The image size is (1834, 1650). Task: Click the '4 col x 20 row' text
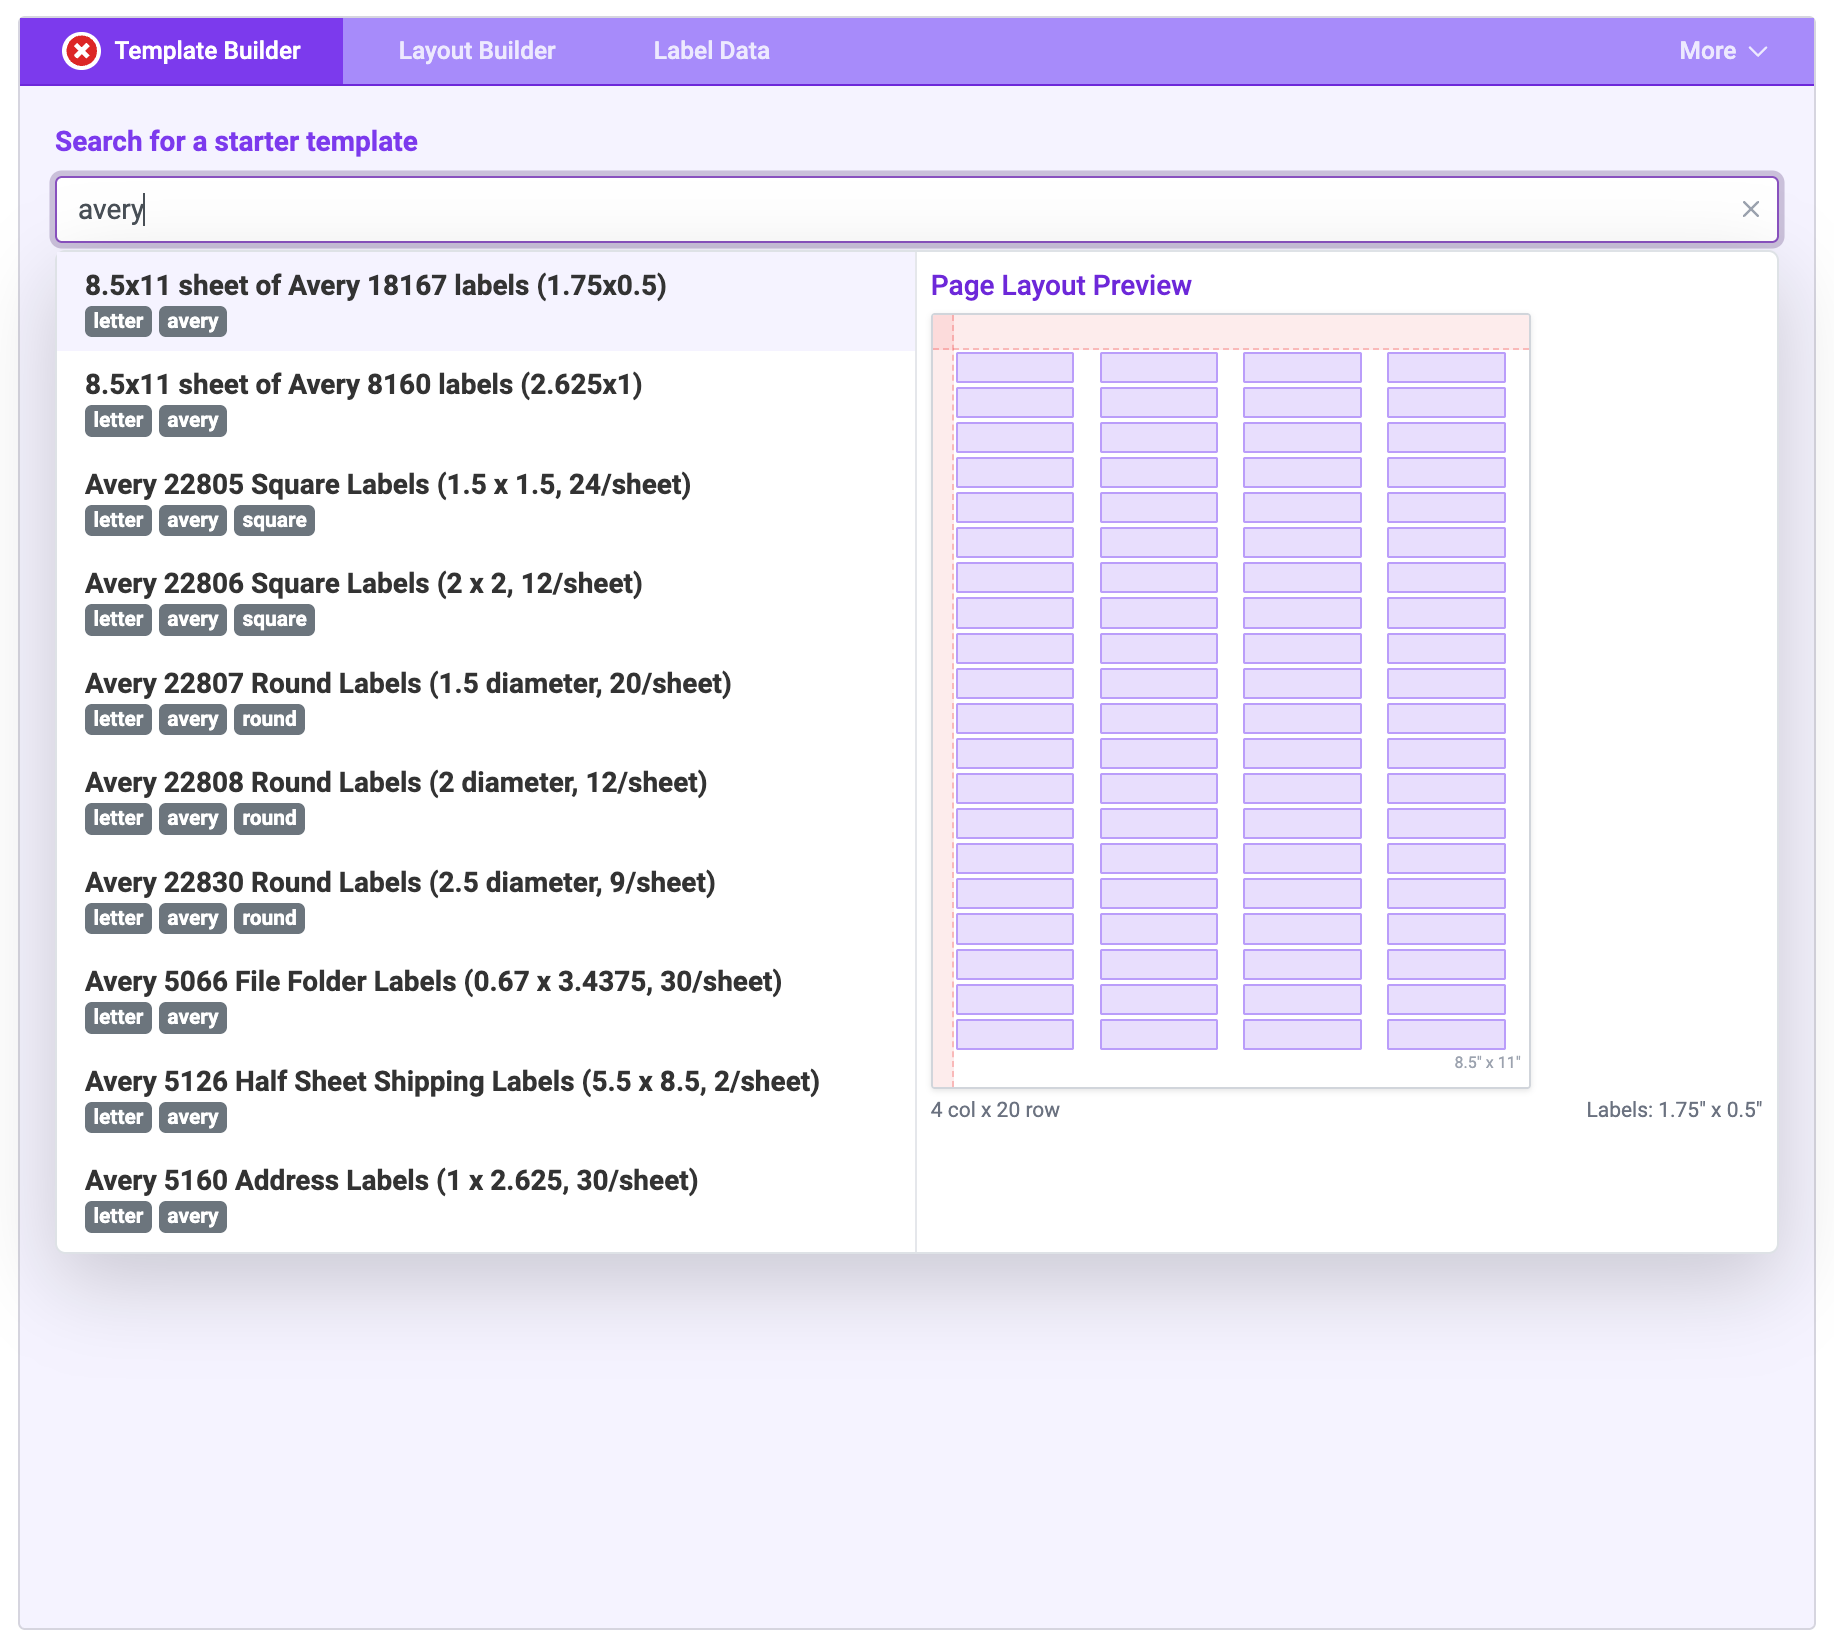click(995, 1110)
